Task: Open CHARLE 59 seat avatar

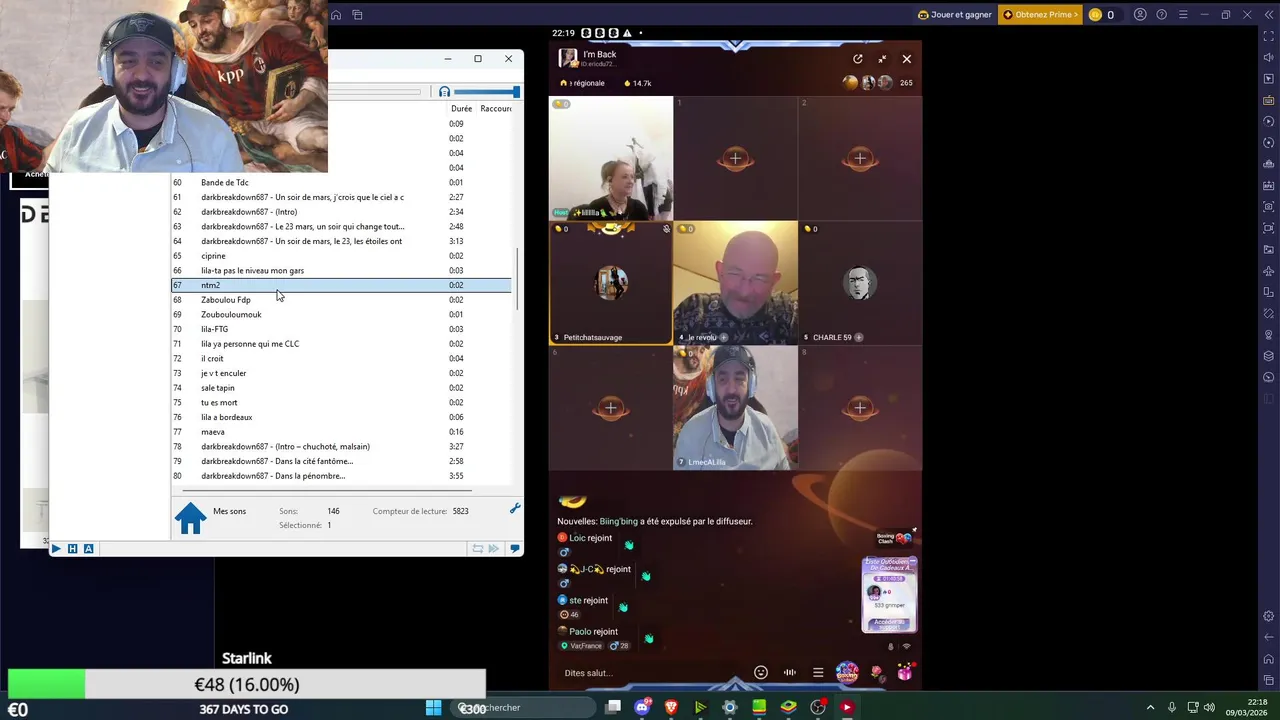Action: pyautogui.click(x=860, y=283)
